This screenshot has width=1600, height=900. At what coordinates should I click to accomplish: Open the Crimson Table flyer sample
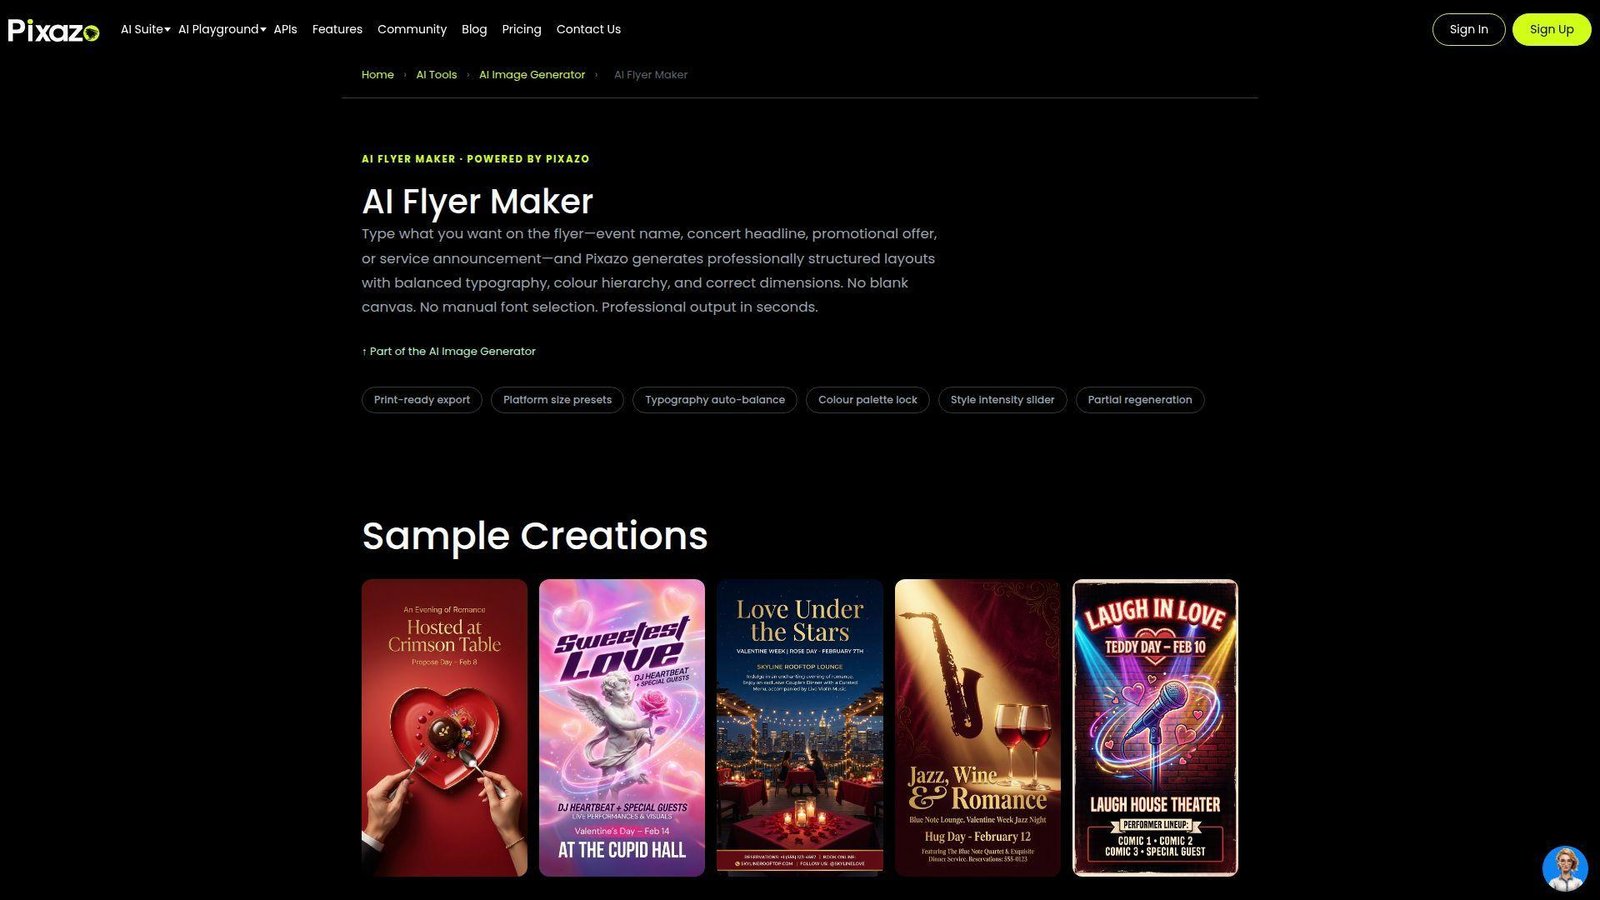coord(444,728)
